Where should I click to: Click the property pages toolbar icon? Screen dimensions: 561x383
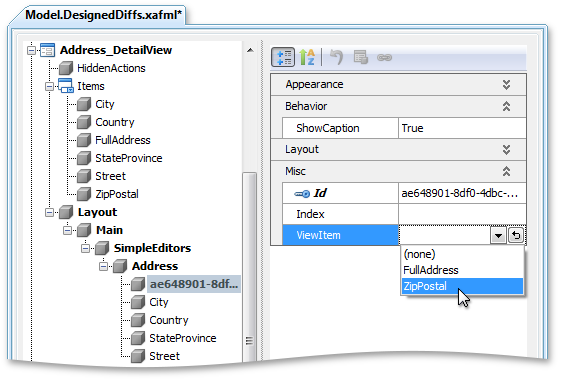coord(361,57)
